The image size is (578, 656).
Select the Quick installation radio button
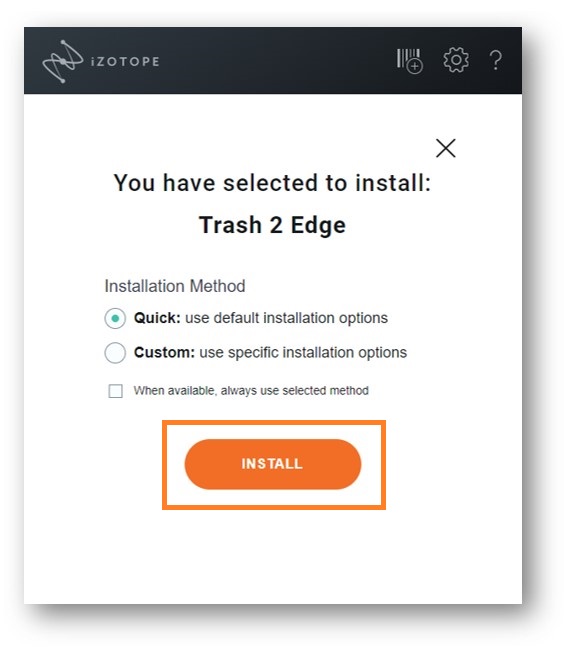(115, 318)
